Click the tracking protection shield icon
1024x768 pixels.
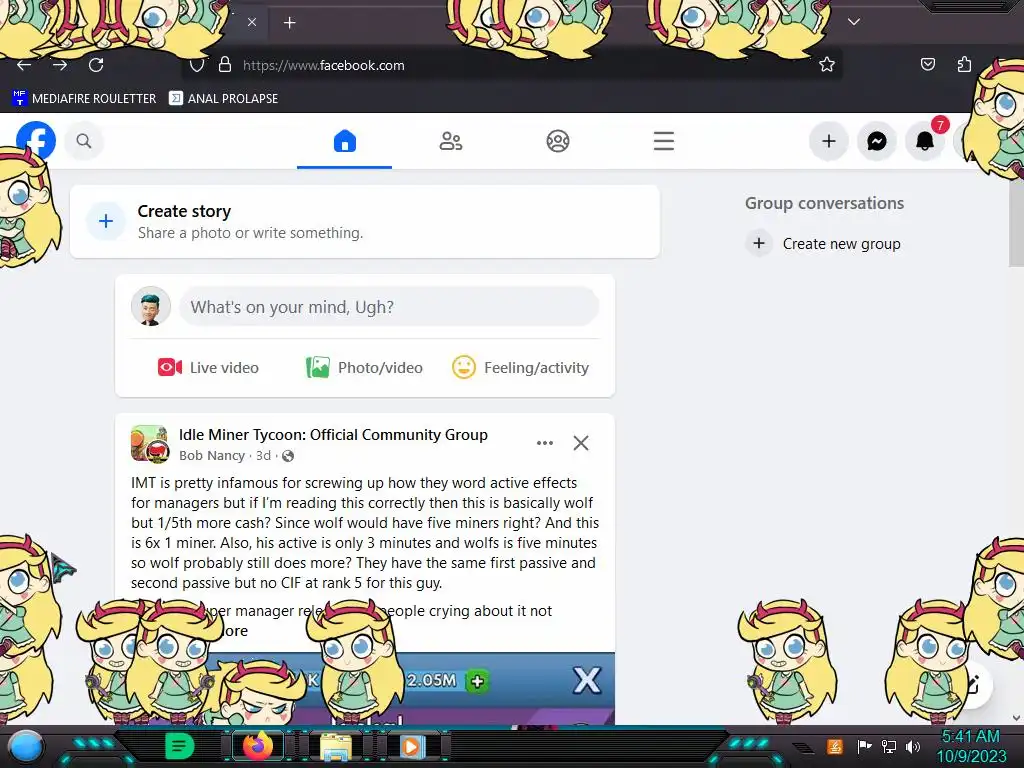click(197, 65)
